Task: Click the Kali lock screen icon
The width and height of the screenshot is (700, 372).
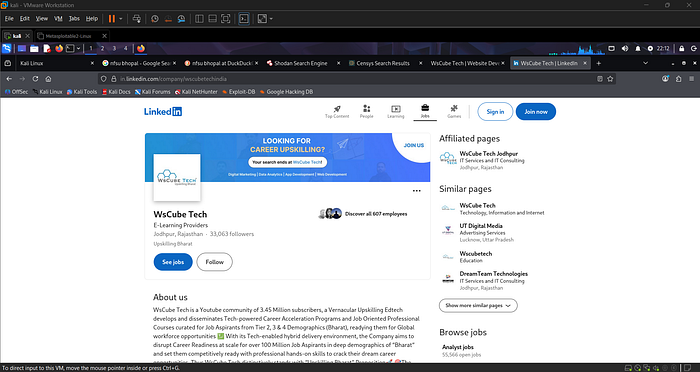Action: [682, 48]
